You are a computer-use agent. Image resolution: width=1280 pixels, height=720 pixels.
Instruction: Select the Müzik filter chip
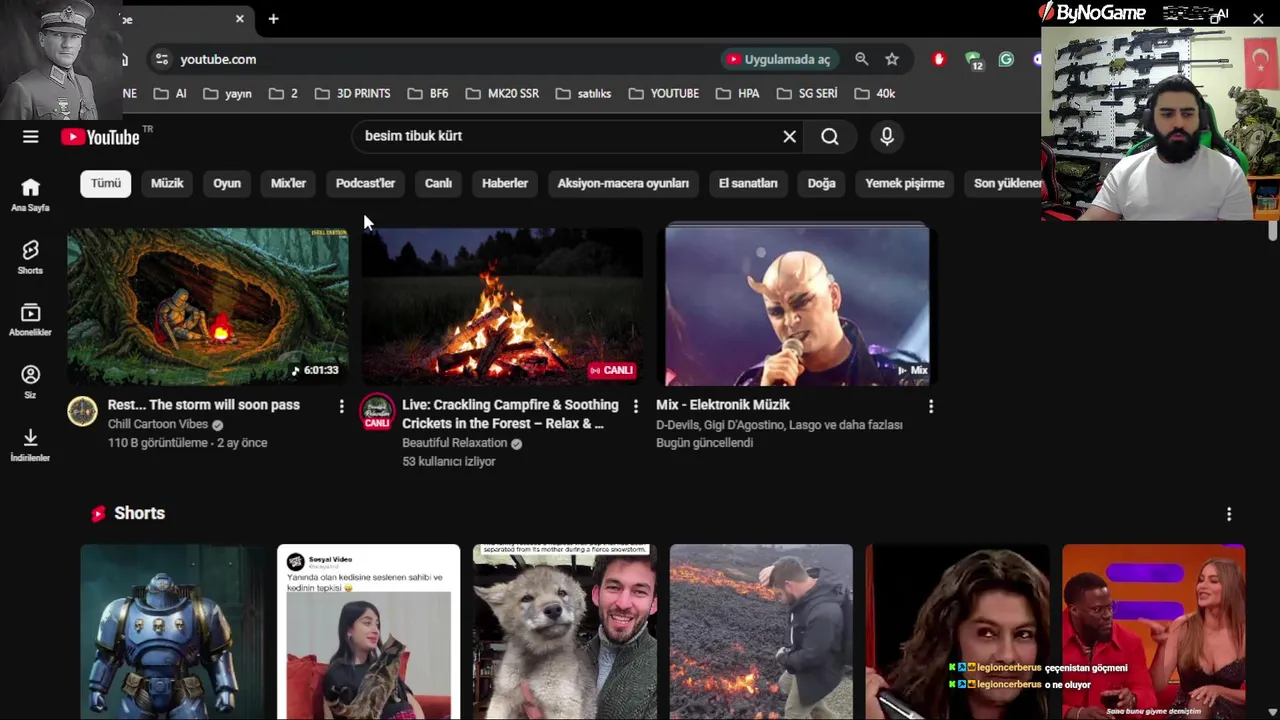[x=167, y=183]
